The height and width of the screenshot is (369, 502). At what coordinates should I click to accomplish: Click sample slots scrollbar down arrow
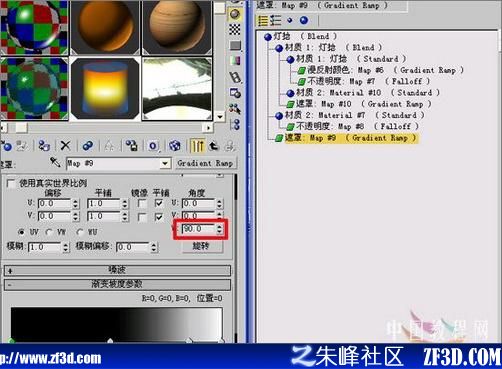[220, 117]
